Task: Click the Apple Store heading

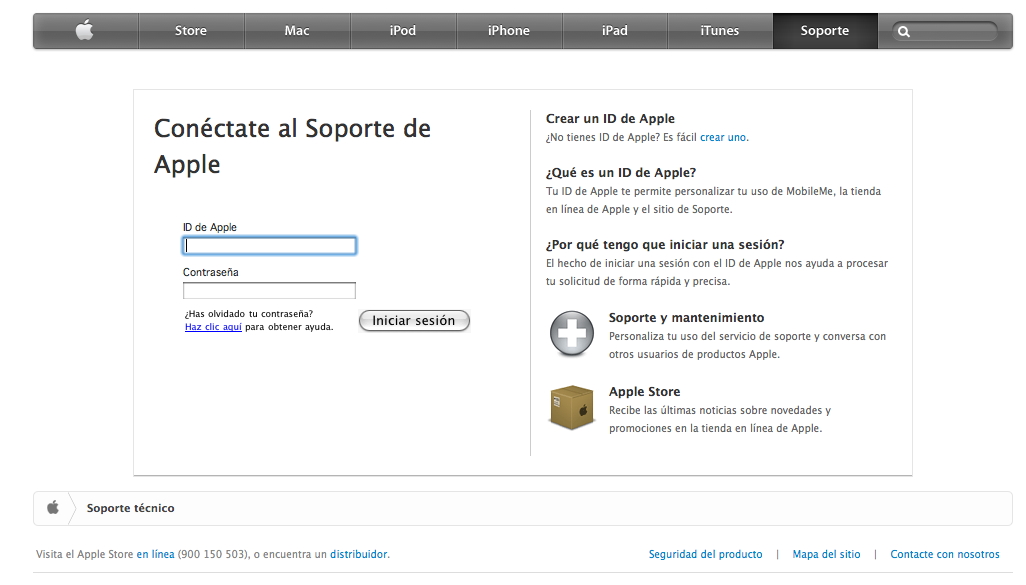Action: click(645, 391)
